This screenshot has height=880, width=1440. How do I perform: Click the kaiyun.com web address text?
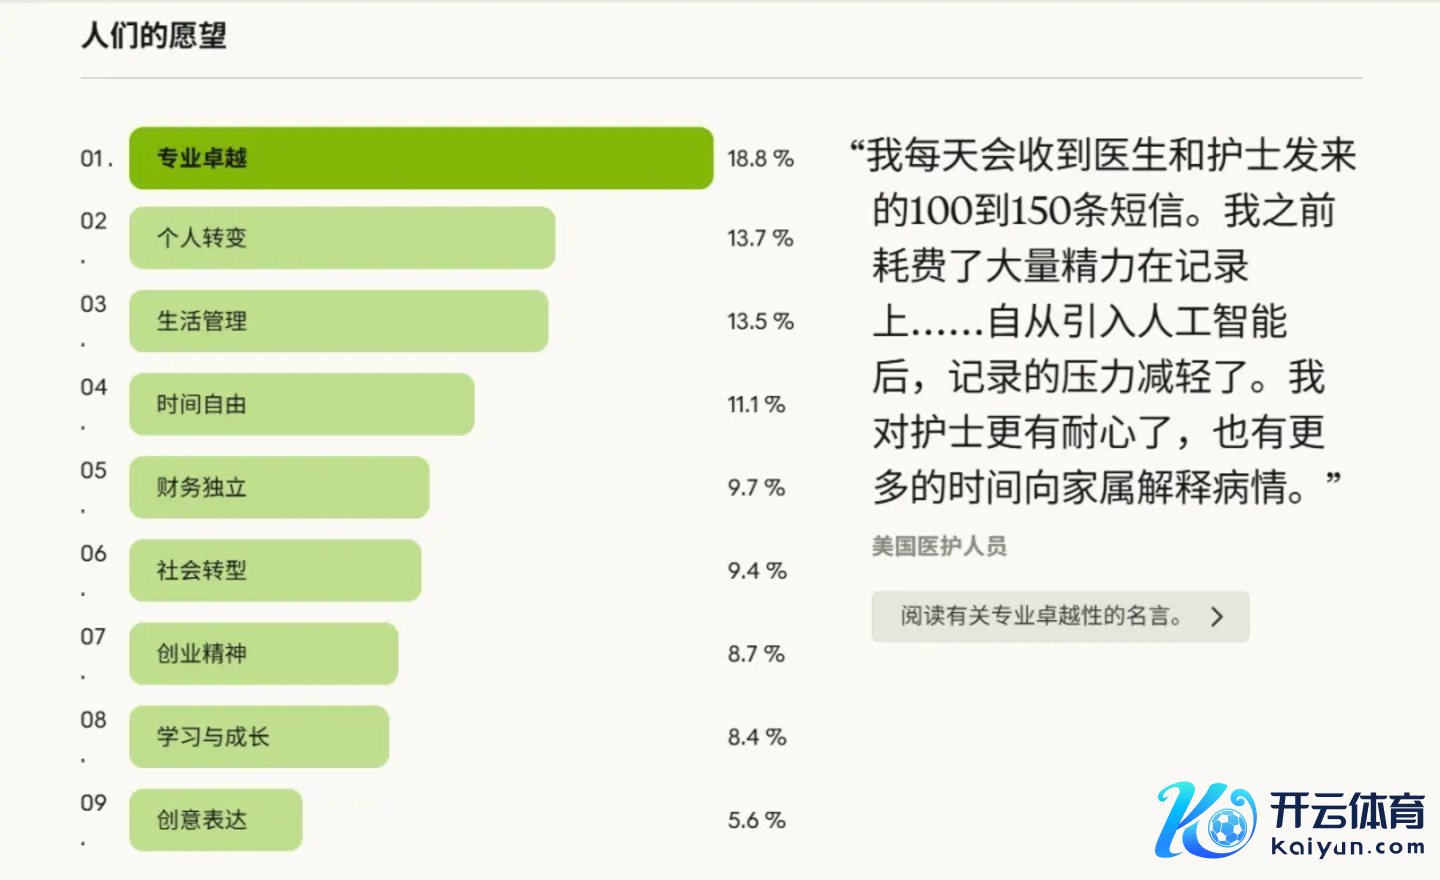coord(1347,847)
